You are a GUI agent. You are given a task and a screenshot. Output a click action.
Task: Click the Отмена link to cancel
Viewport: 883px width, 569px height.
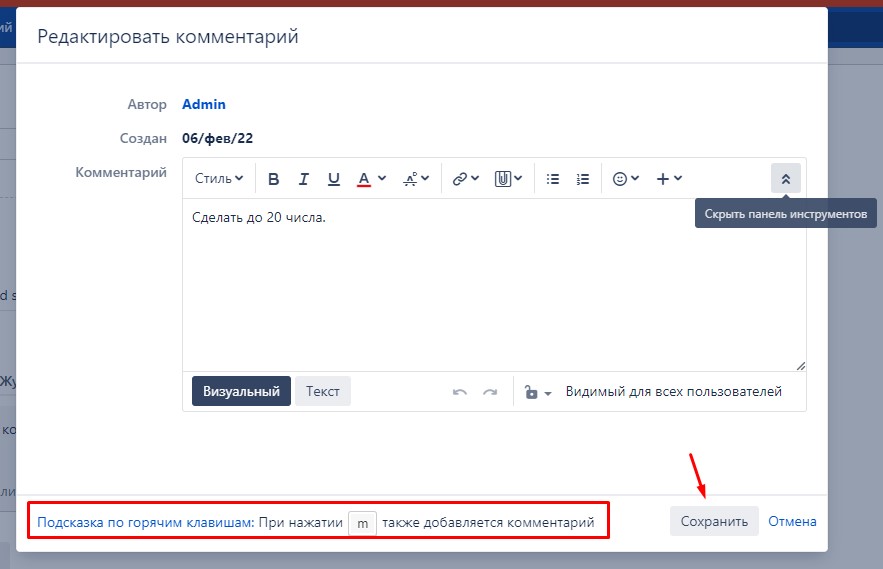(x=792, y=521)
